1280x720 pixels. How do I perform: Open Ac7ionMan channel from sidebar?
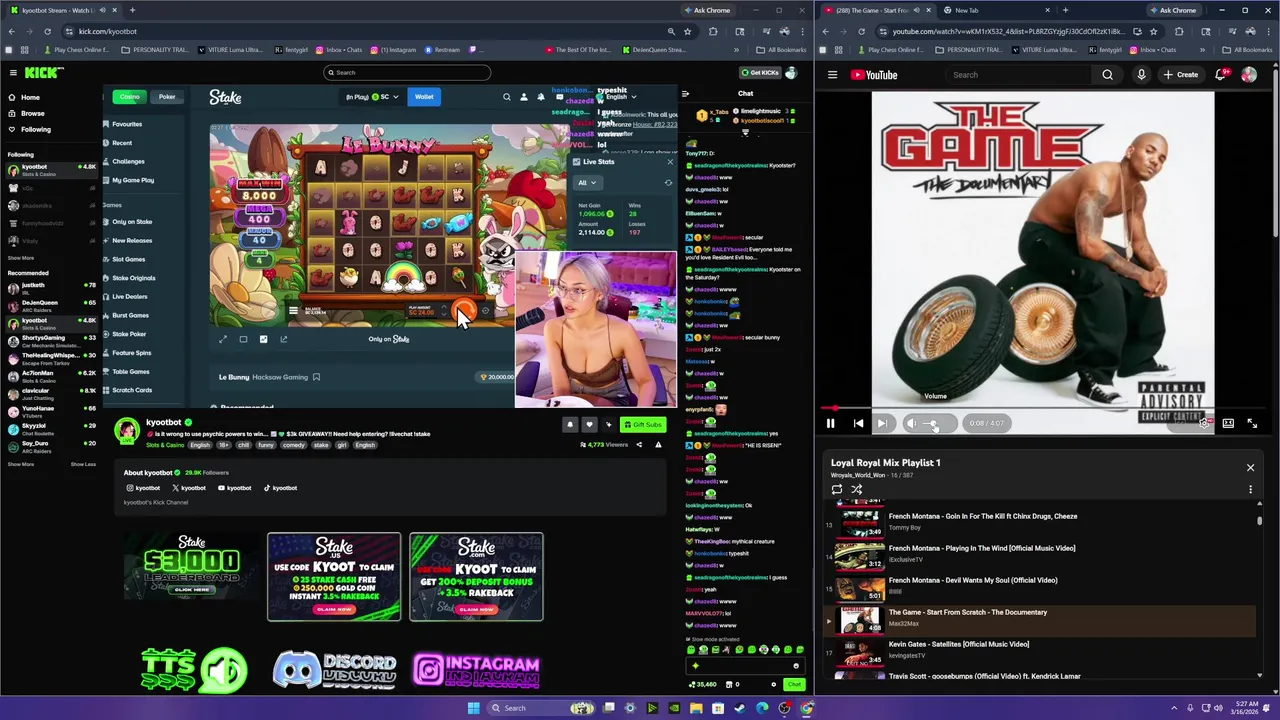[x=50, y=375]
